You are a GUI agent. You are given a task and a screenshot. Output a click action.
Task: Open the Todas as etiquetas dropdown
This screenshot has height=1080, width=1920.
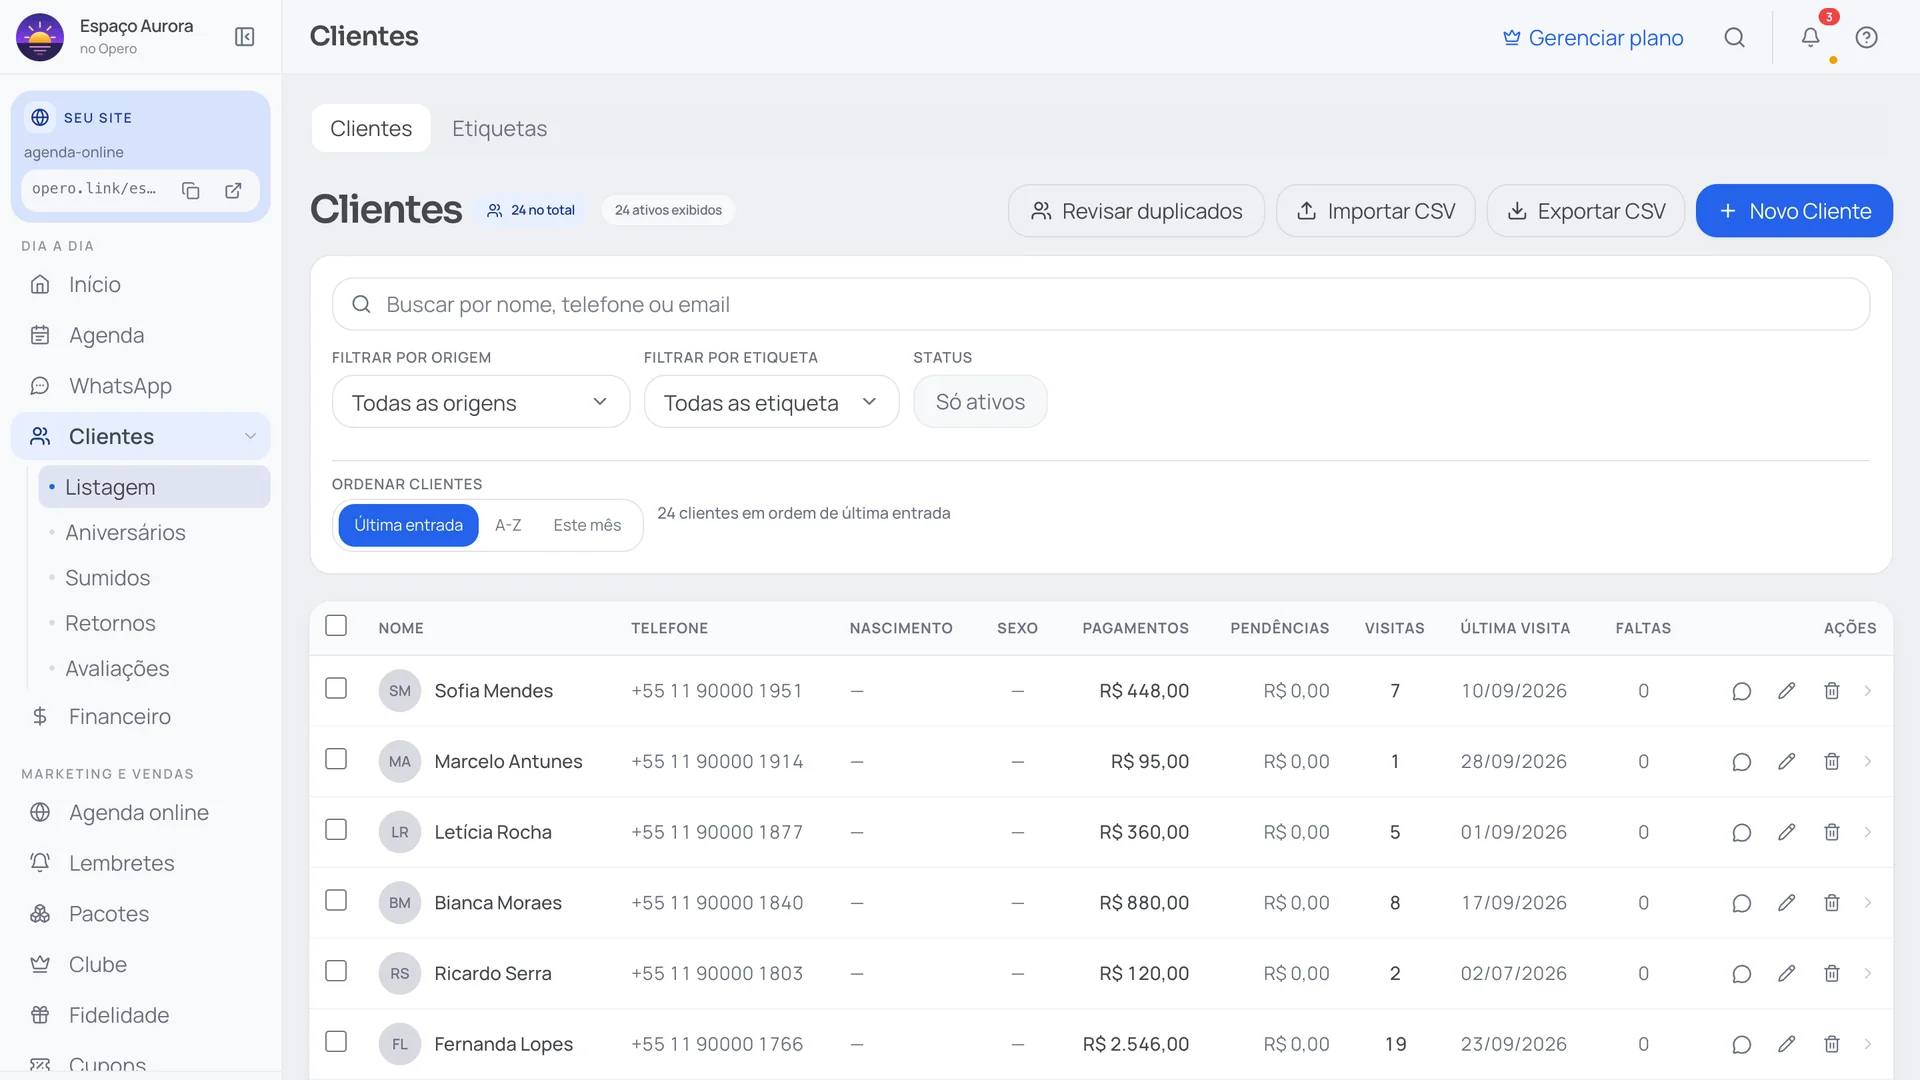pyautogui.click(x=772, y=402)
